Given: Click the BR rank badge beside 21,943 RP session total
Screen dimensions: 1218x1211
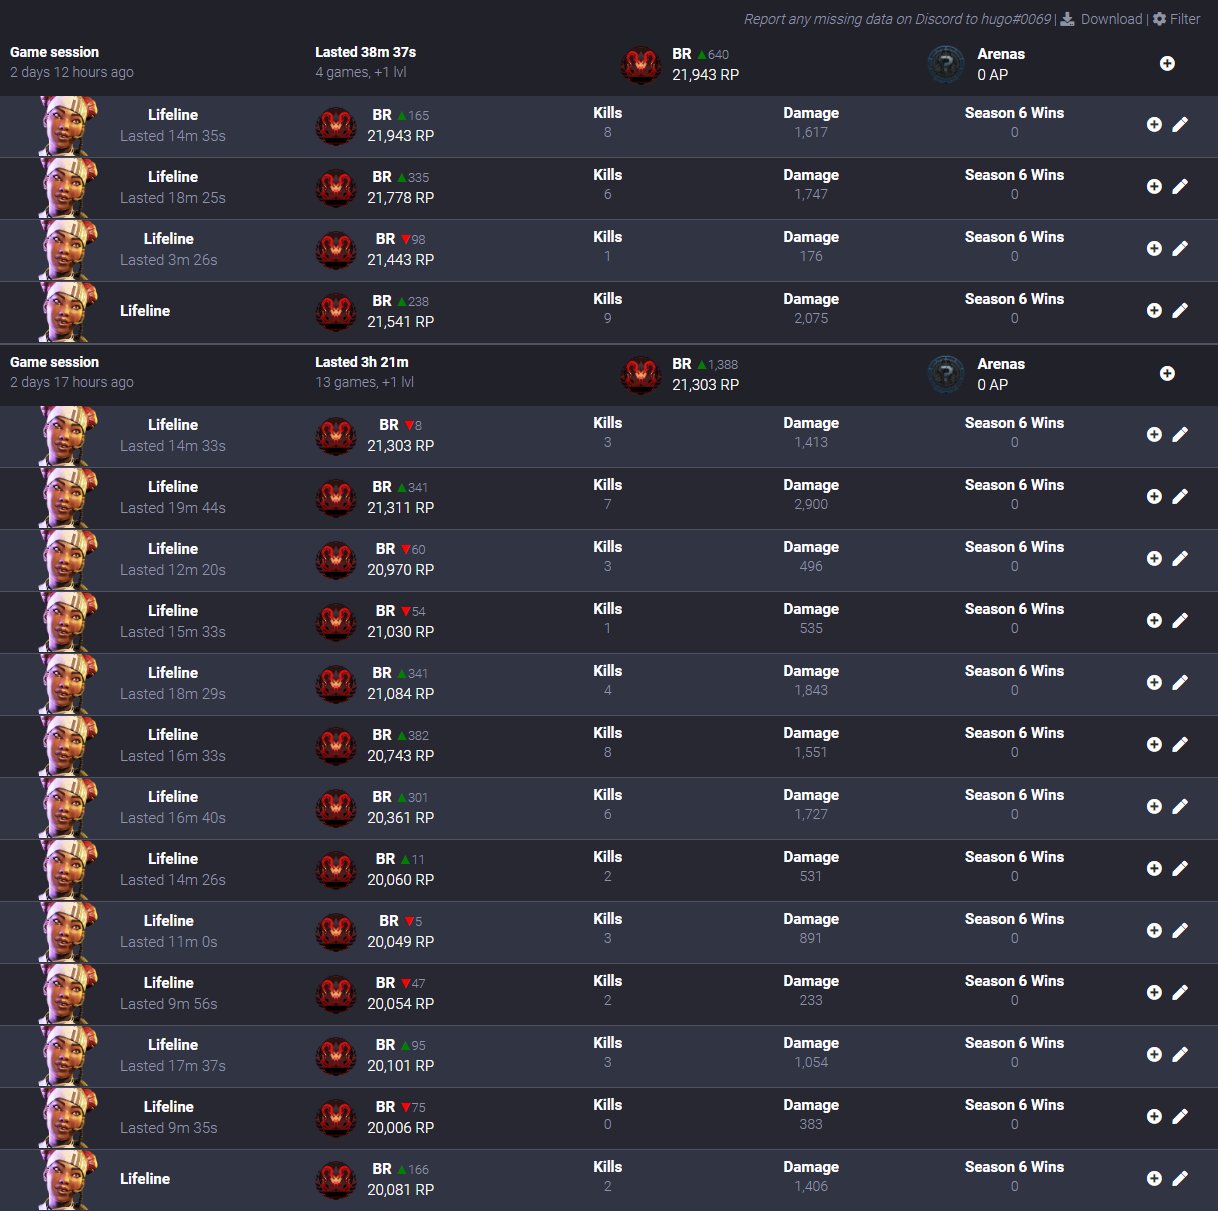Looking at the screenshot, I should (640, 65).
